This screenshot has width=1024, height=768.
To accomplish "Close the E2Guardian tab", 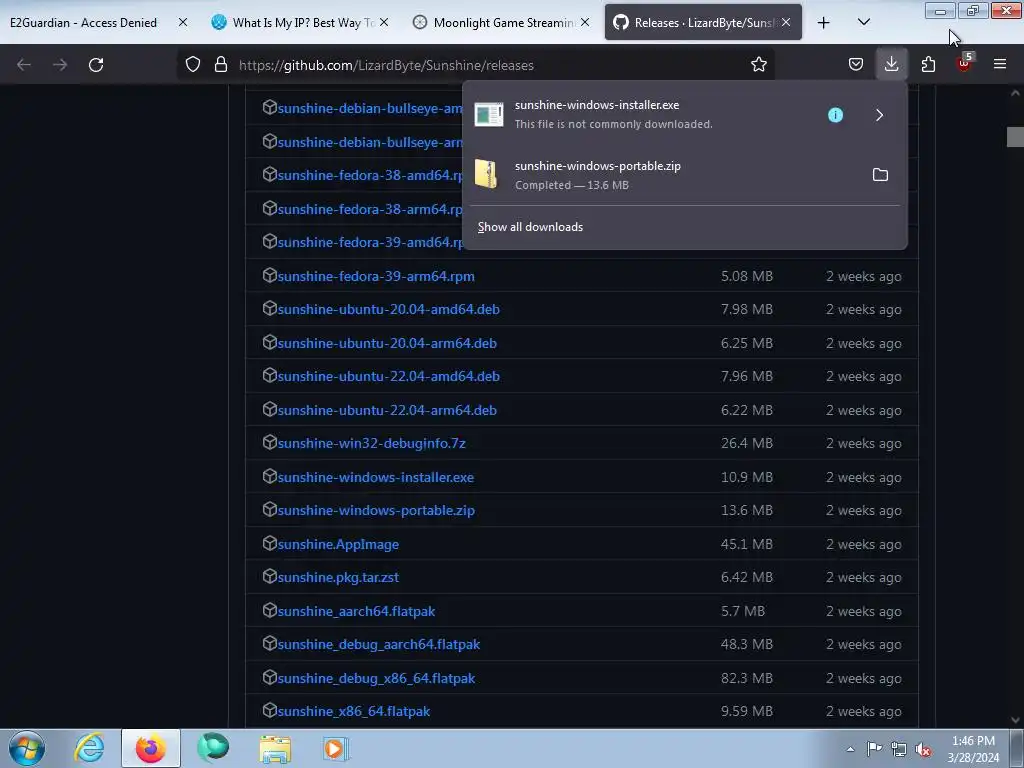I will (183, 22).
